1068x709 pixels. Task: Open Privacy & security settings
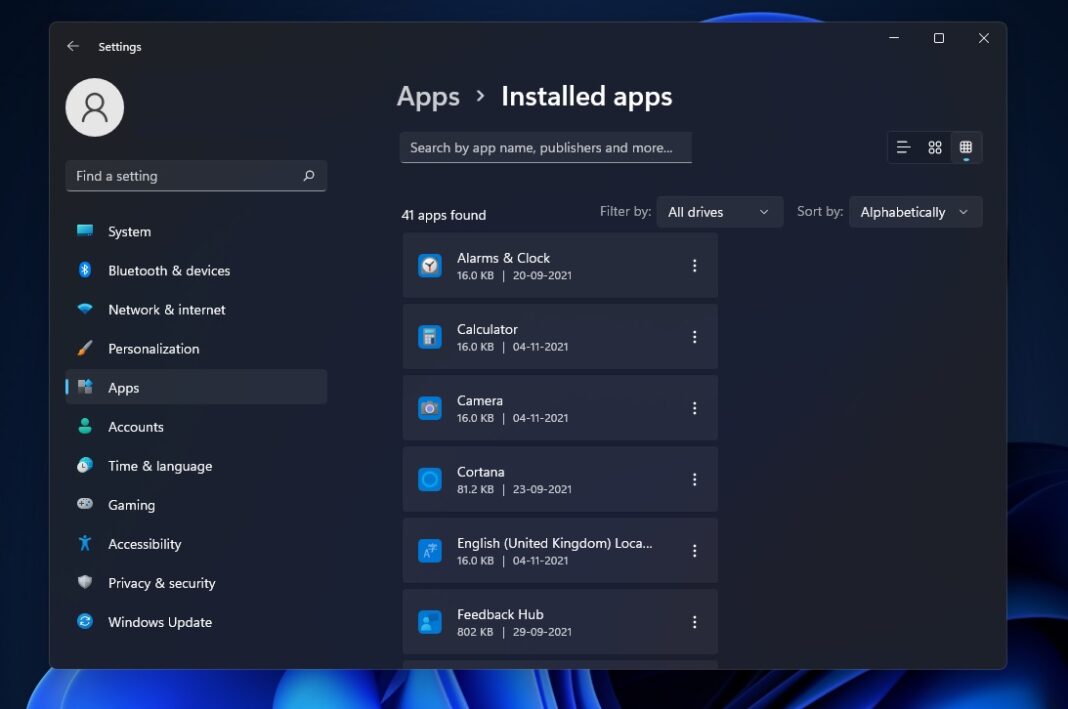(x=161, y=582)
